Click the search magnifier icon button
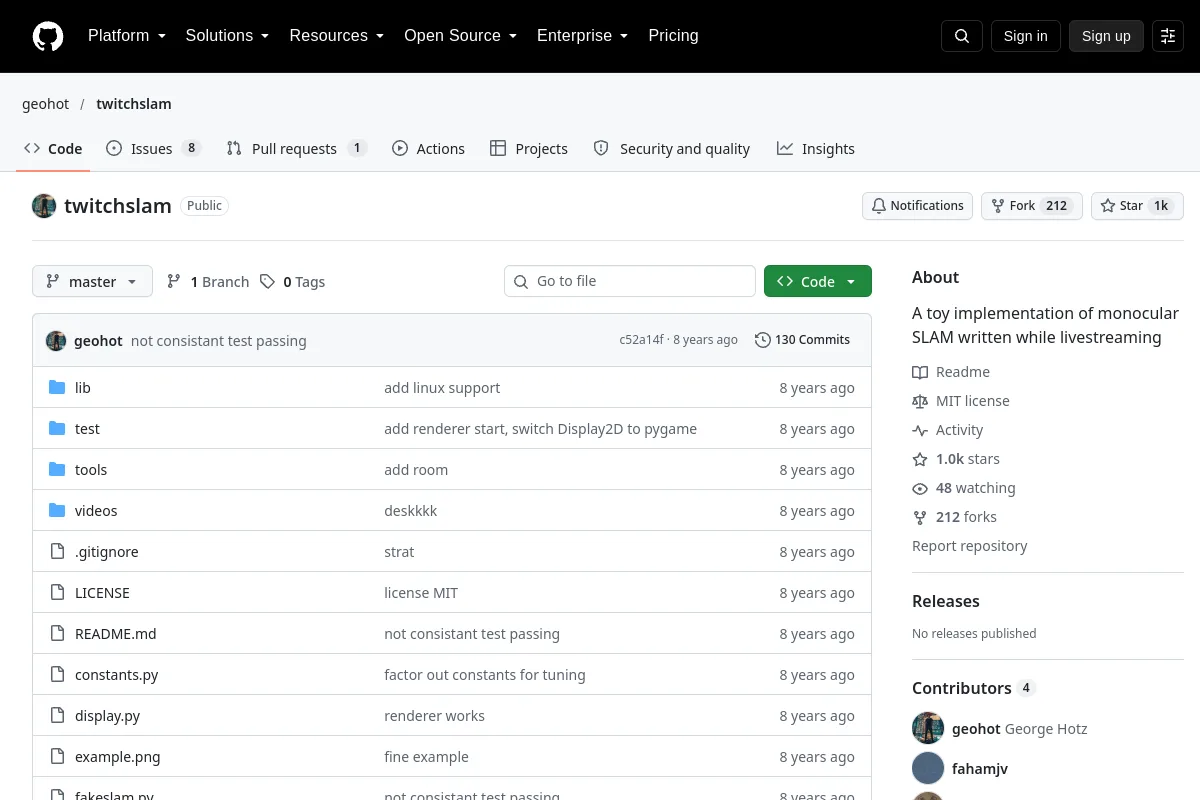 coord(962,36)
